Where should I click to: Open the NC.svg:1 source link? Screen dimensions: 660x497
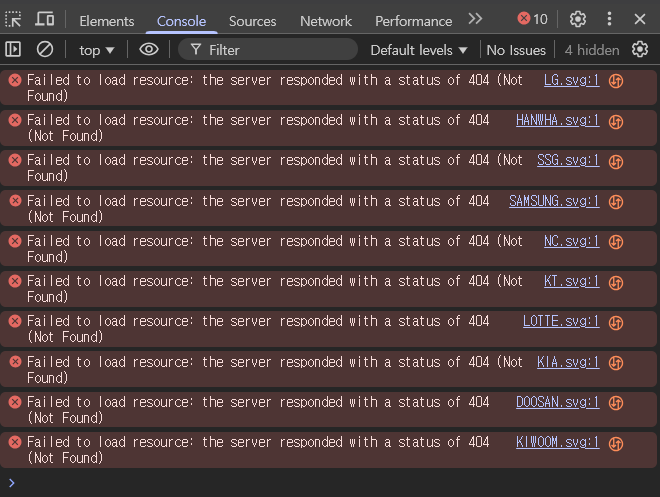pyautogui.click(x=571, y=241)
